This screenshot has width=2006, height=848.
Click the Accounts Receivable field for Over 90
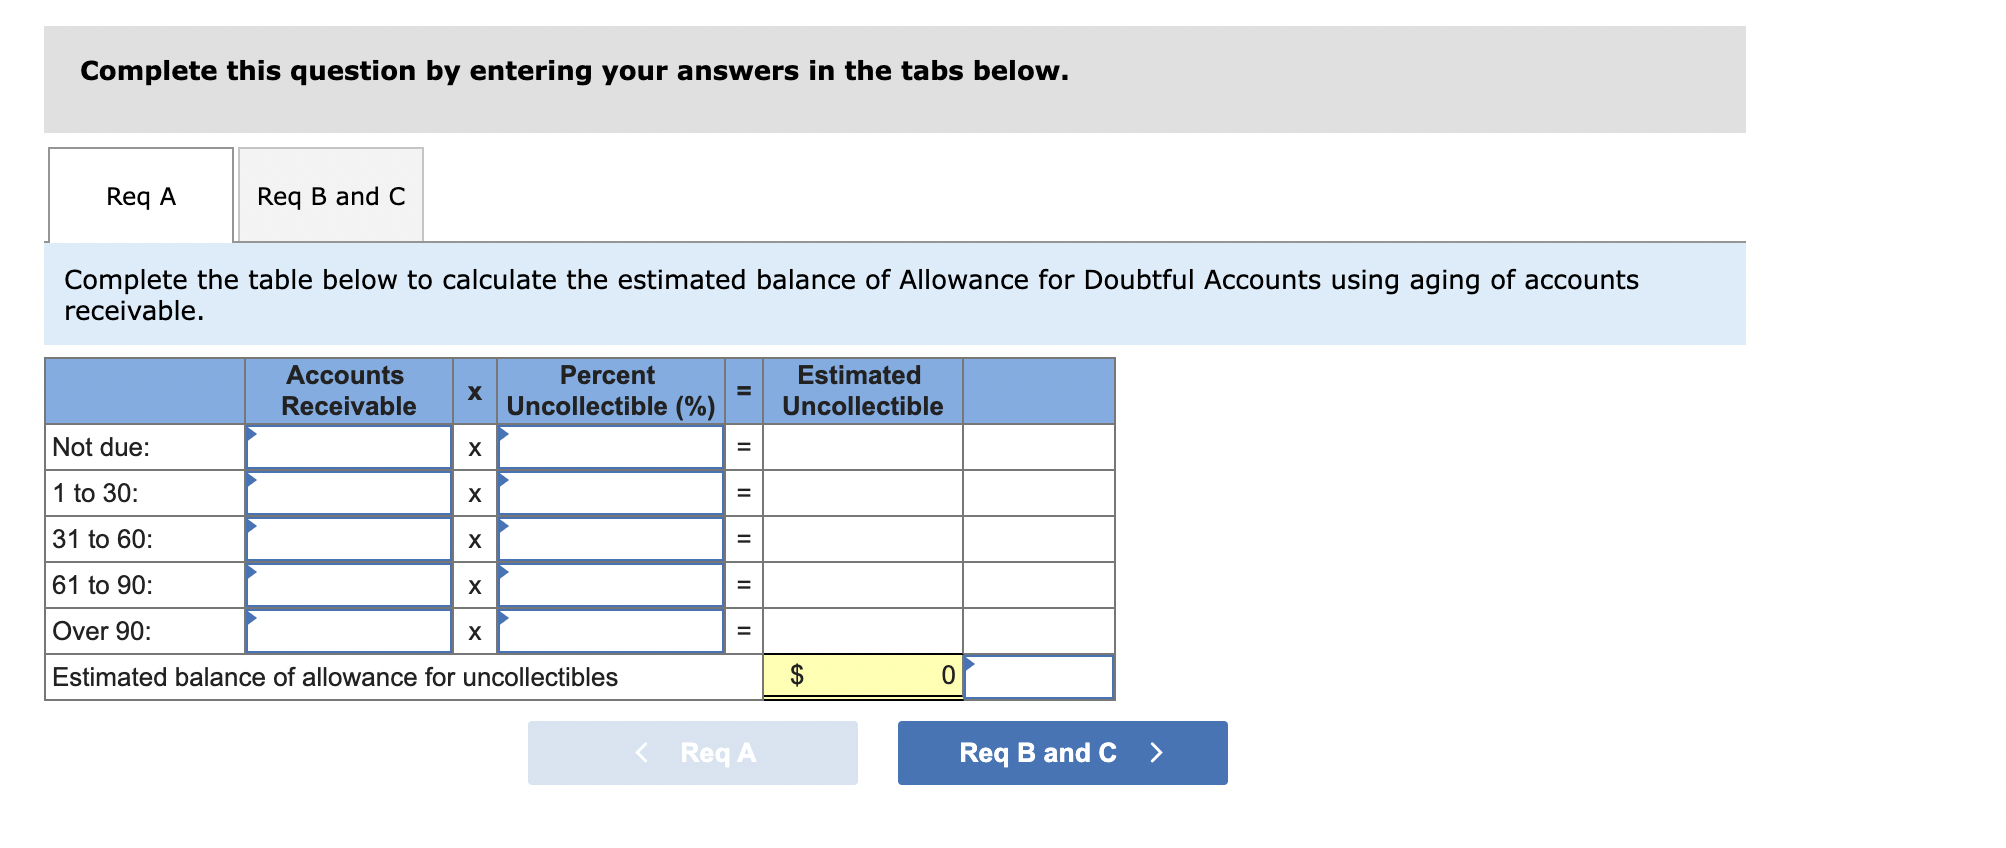point(349,630)
